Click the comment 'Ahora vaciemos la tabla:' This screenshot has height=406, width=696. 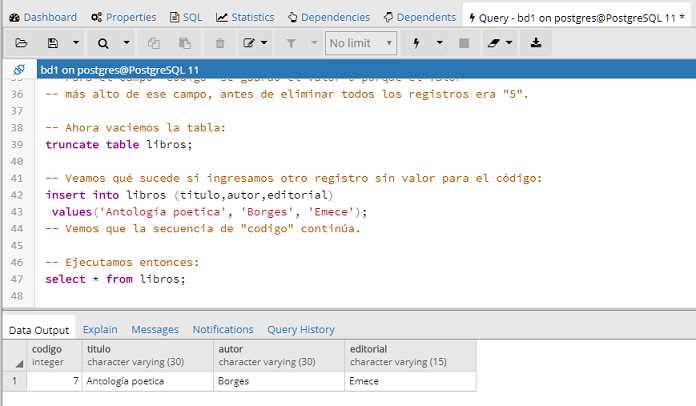point(135,128)
